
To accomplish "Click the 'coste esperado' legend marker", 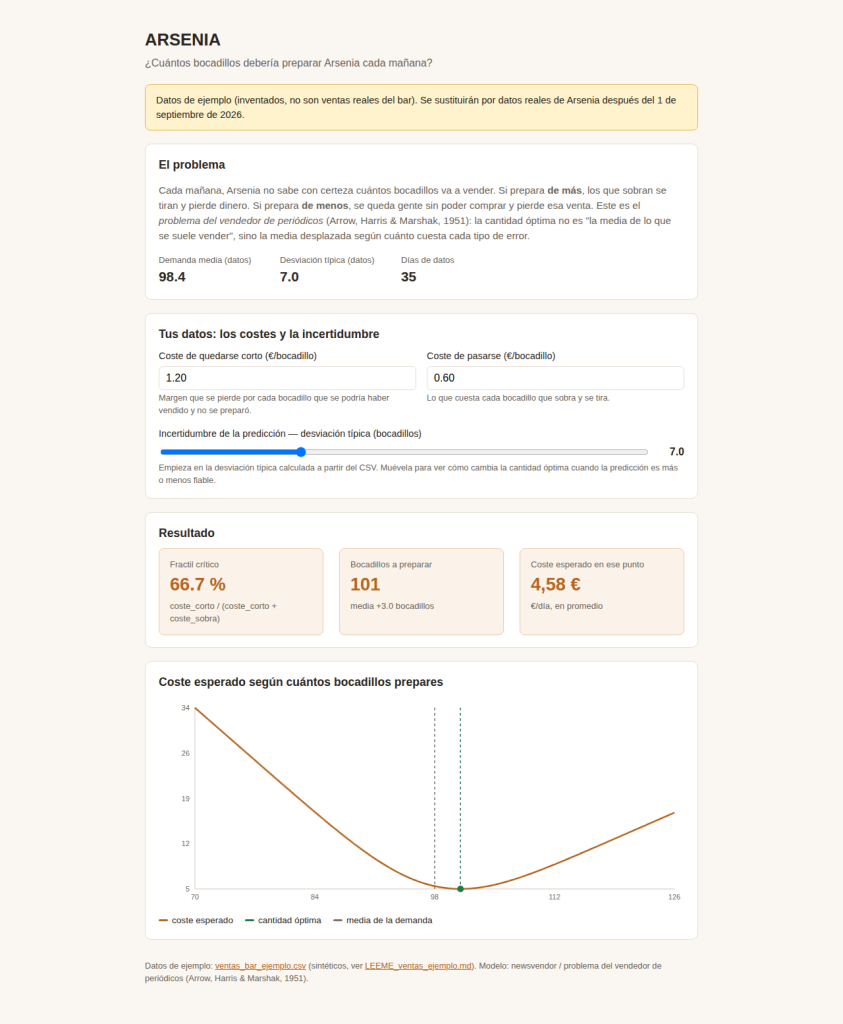I will click(163, 920).
